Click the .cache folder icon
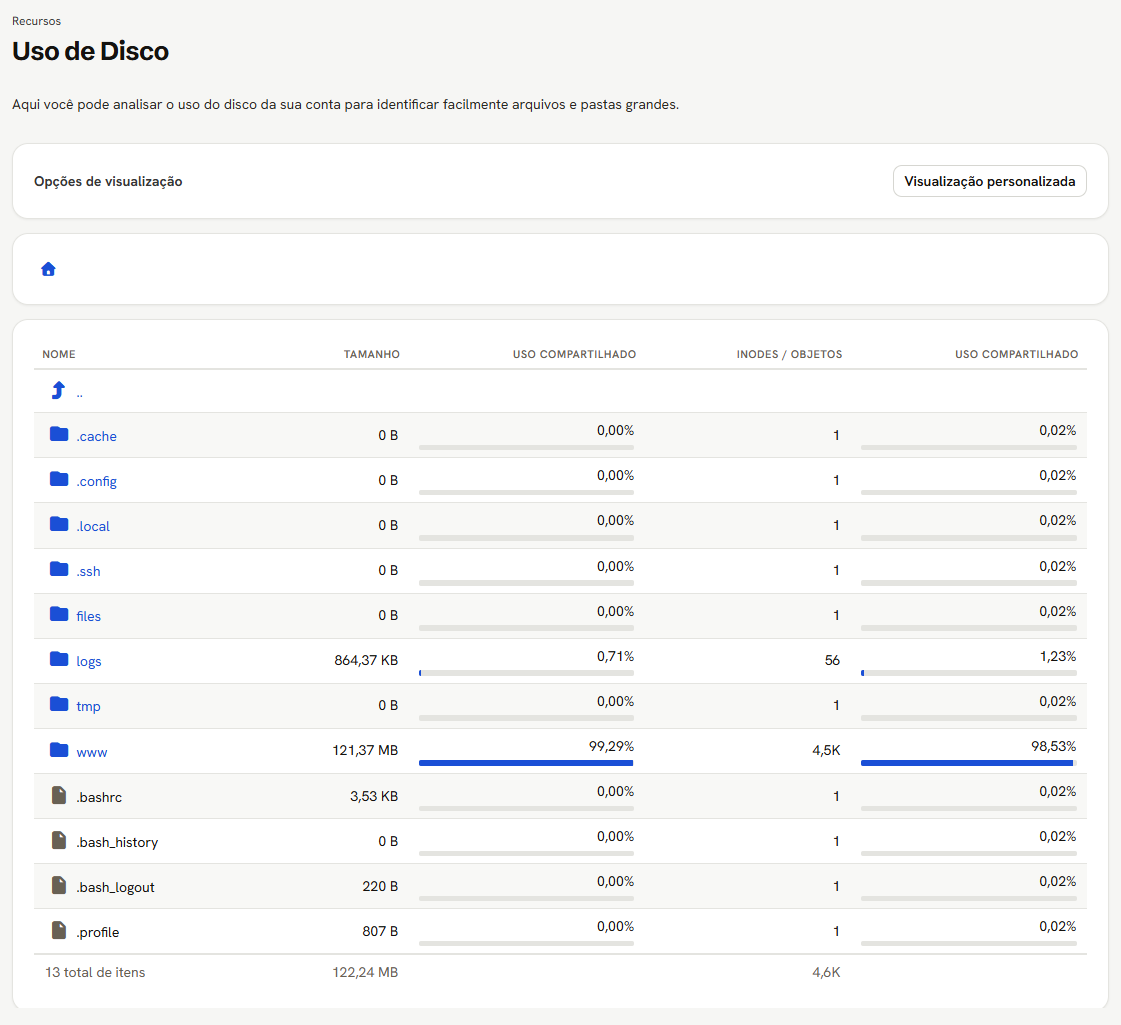The image size is (1121, 1025). click(x=59, y=435)
